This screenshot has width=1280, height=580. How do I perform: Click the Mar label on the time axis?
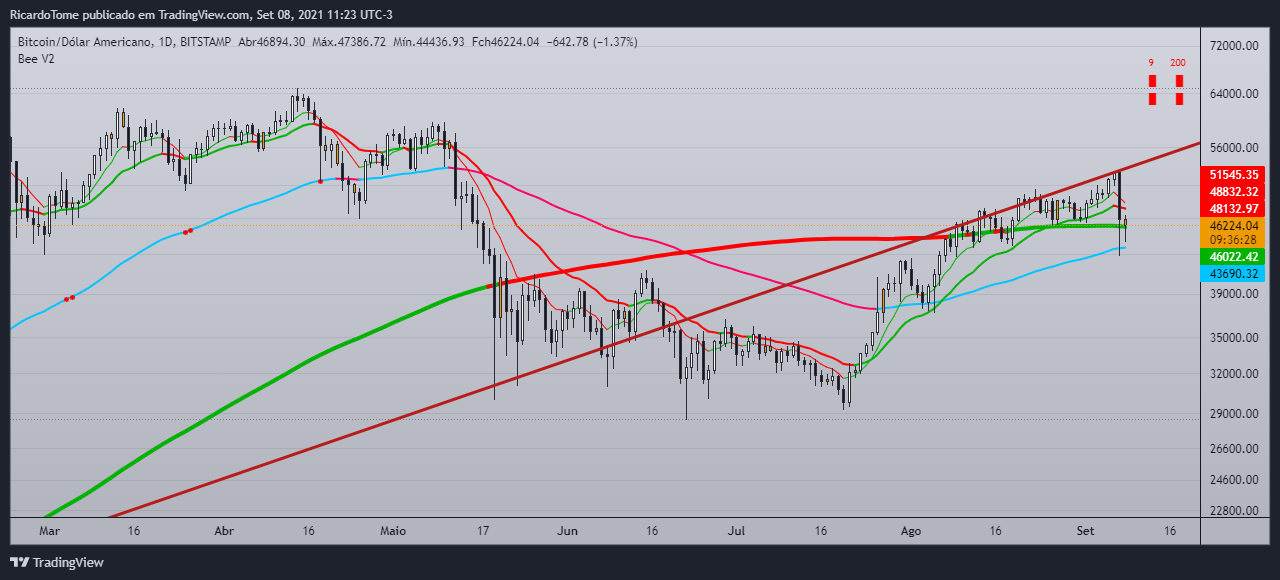click(49, 531)
